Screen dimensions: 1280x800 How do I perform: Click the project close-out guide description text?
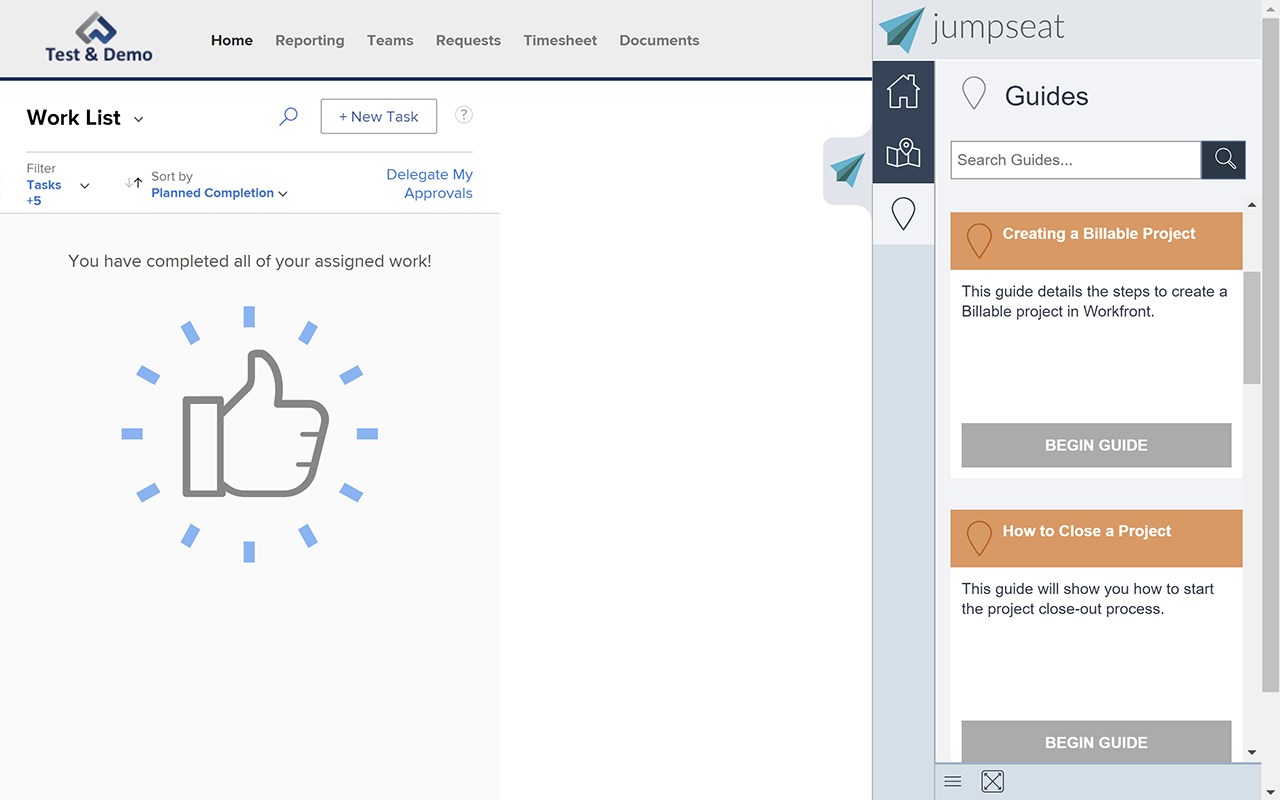pyautogui.click(x=1088, y=599)
